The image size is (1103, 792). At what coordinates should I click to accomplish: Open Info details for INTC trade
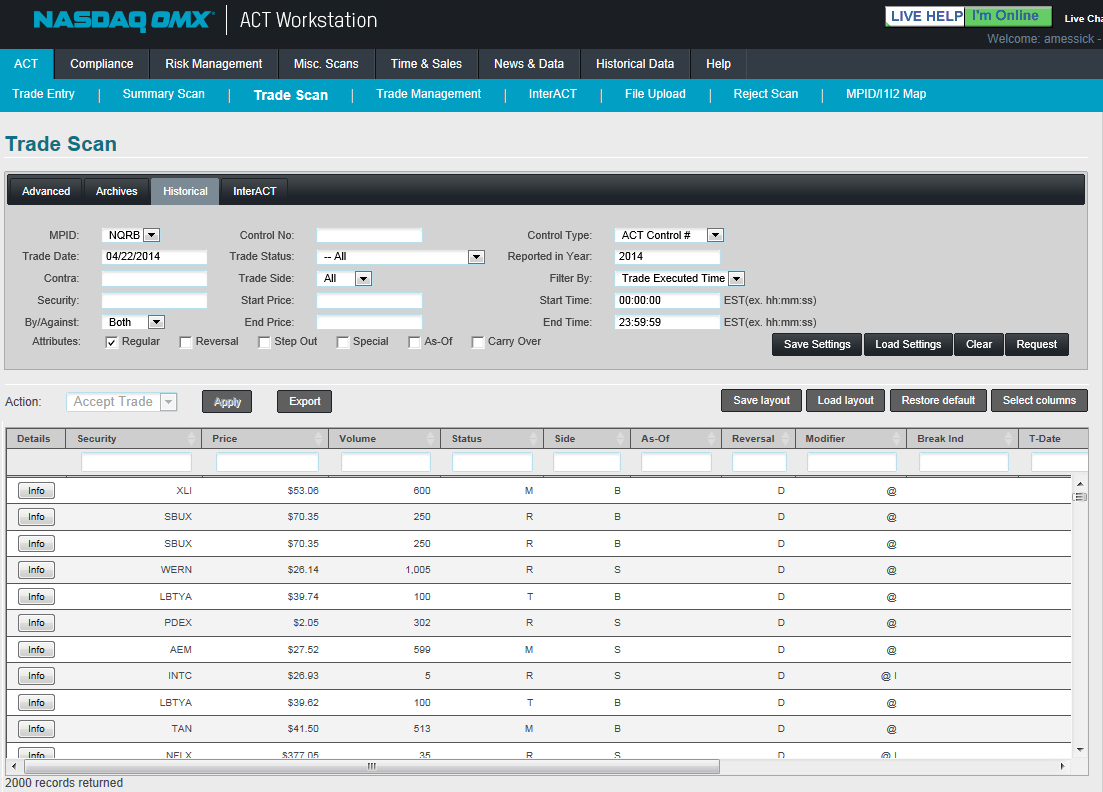37,676
